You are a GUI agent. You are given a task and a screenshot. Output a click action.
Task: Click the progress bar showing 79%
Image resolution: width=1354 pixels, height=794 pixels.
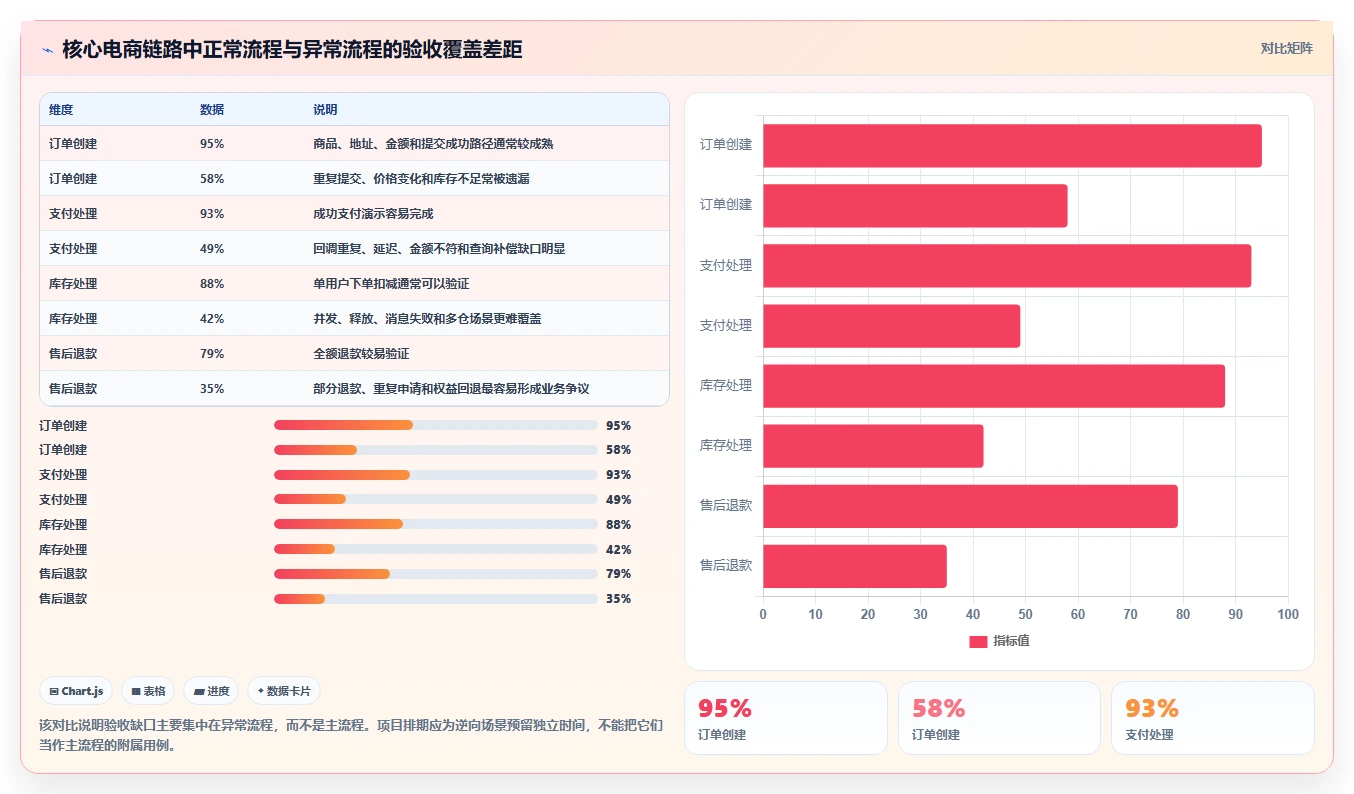coord(436,574)
